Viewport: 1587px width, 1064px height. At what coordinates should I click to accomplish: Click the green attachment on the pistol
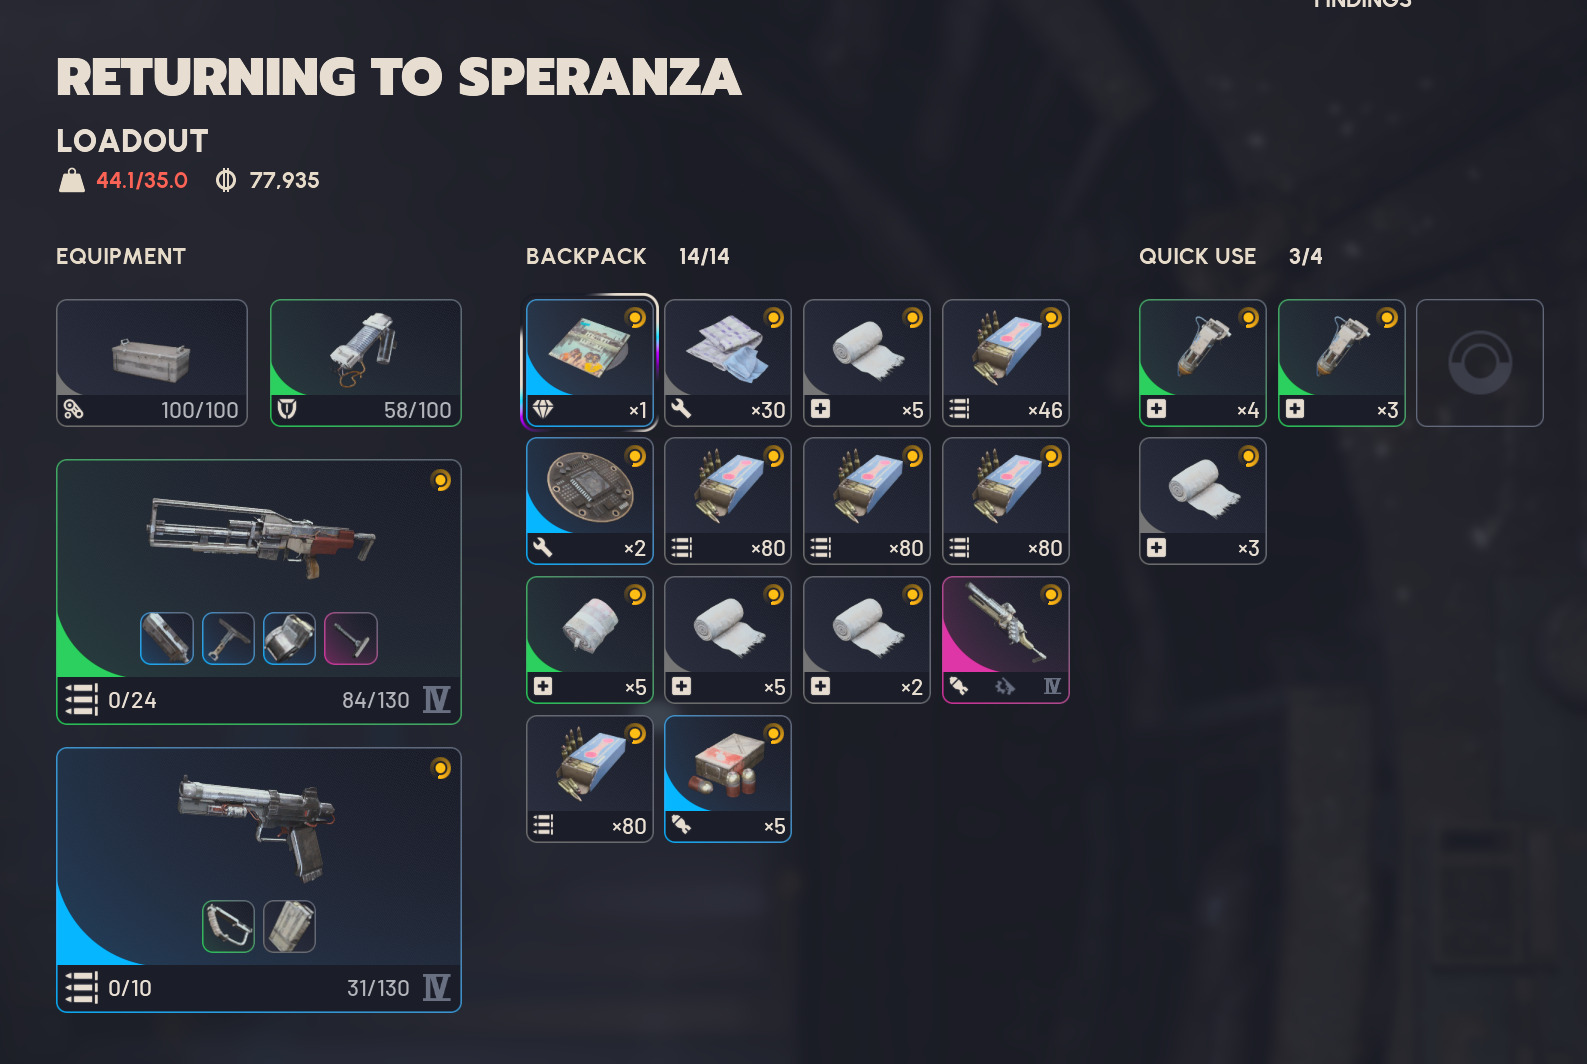click(x=229, y=926)
